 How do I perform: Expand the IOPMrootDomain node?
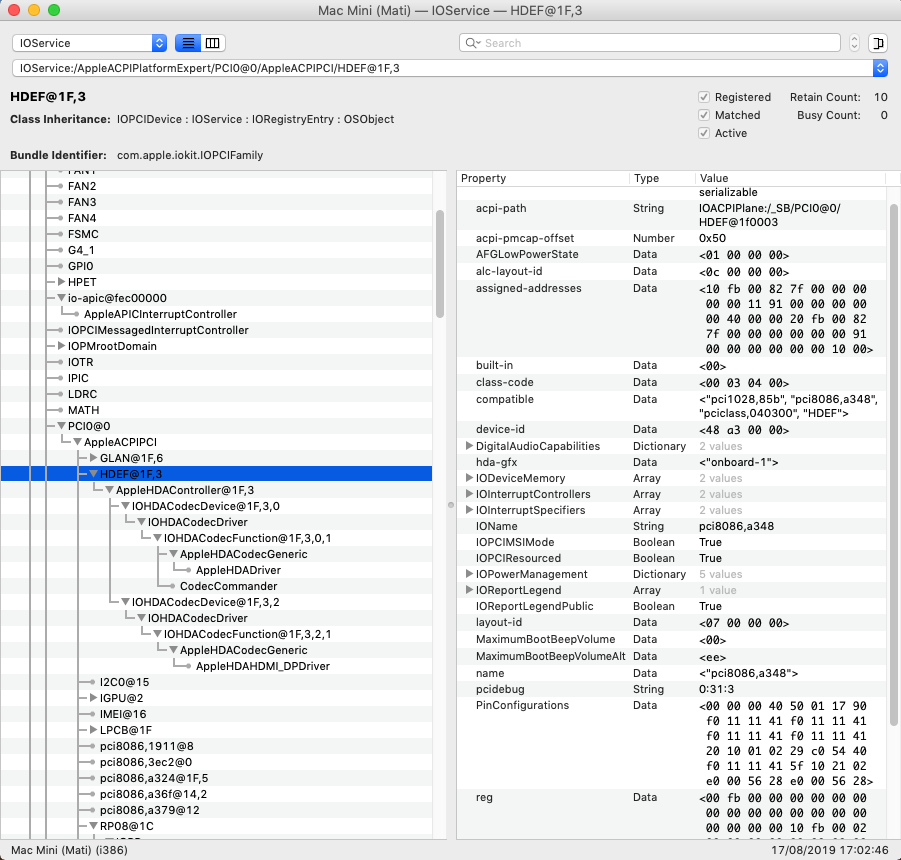[x=61, y=345]
